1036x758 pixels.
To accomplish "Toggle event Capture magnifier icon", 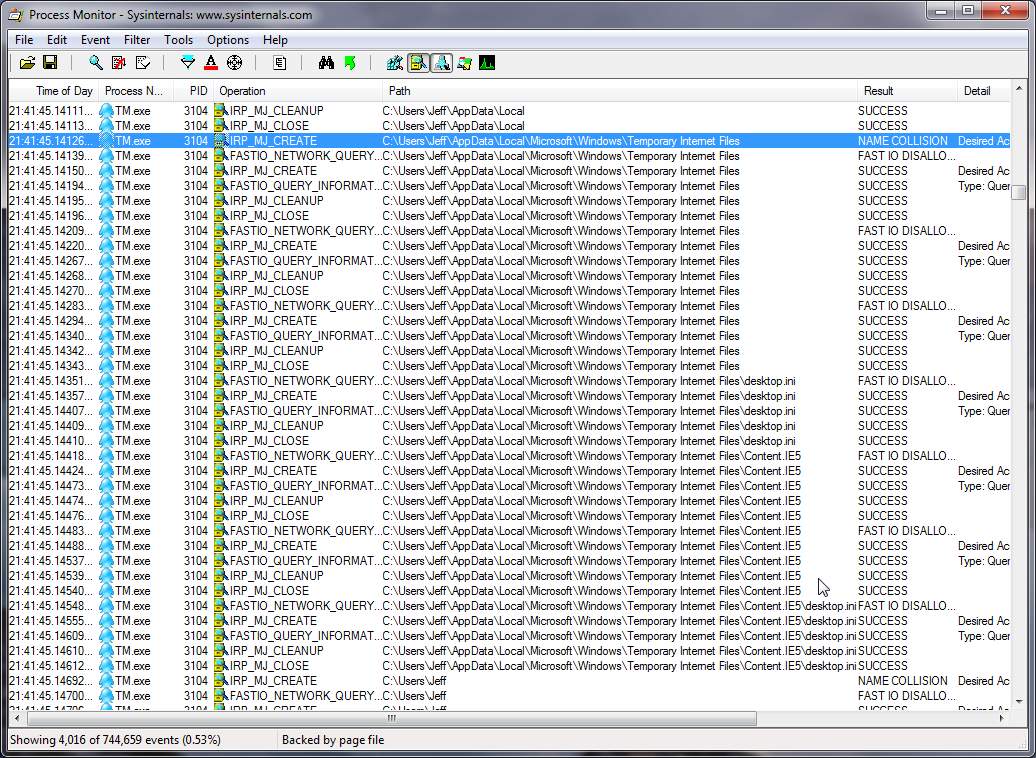I will (x=96, y=63).
